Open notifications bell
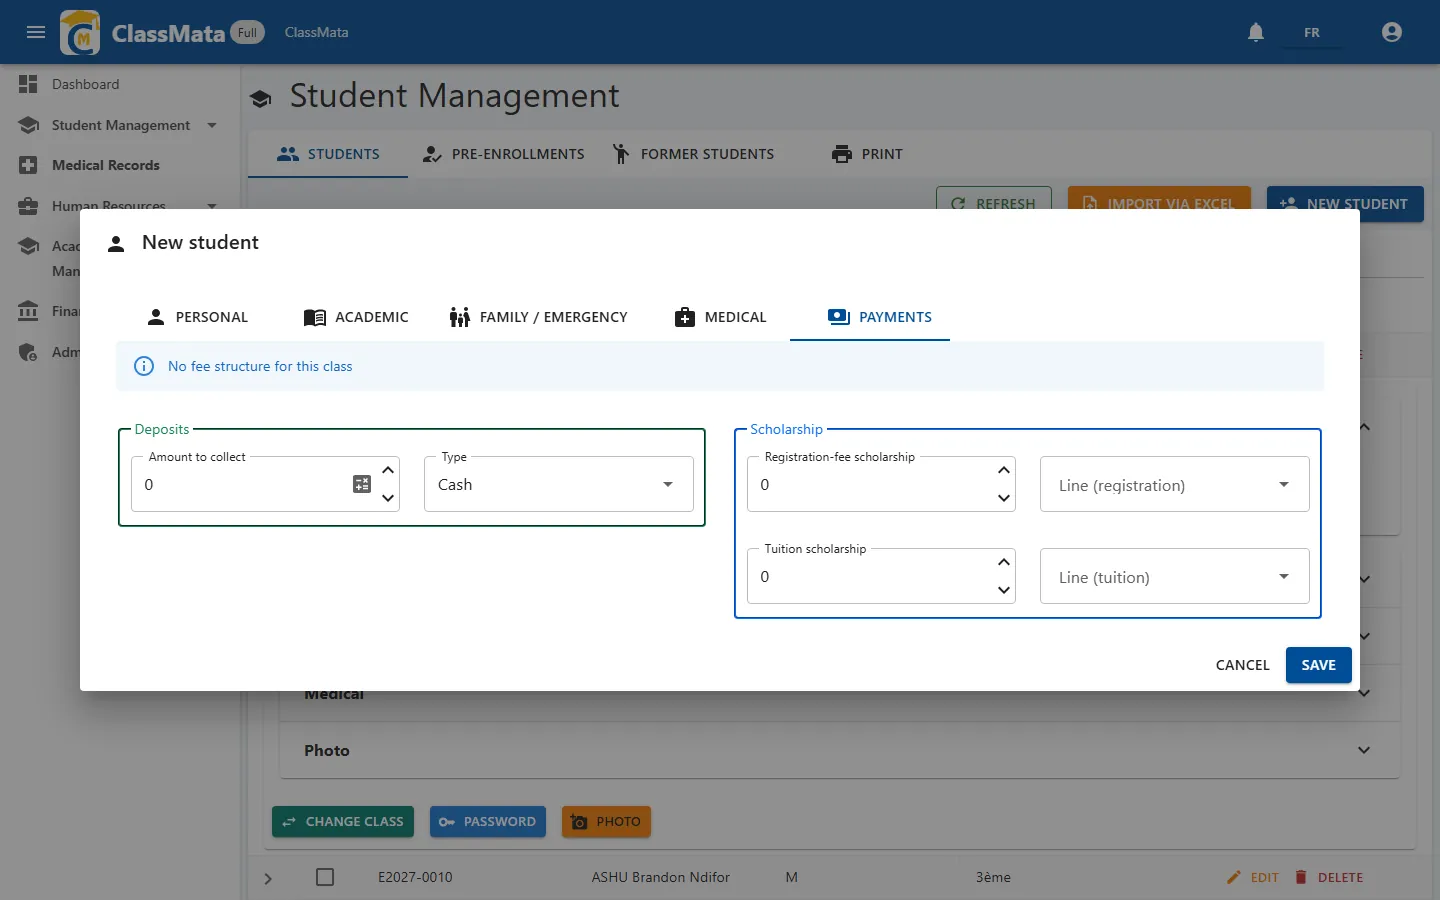 pos(1256,32)
